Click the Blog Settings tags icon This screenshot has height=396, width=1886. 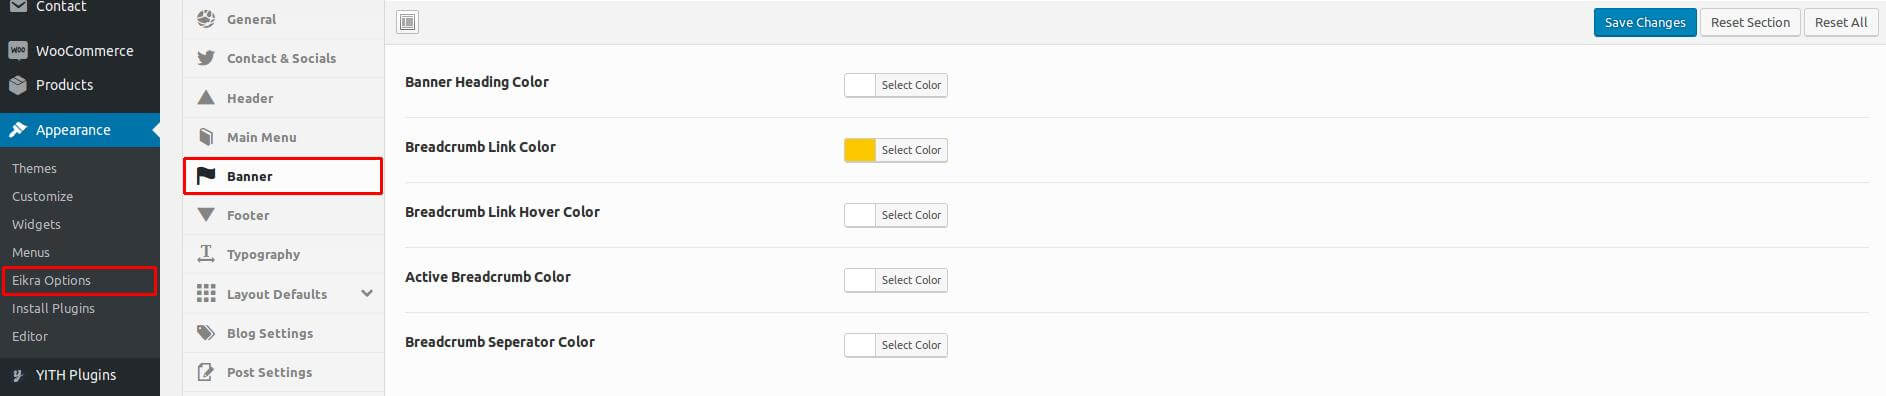206,333
